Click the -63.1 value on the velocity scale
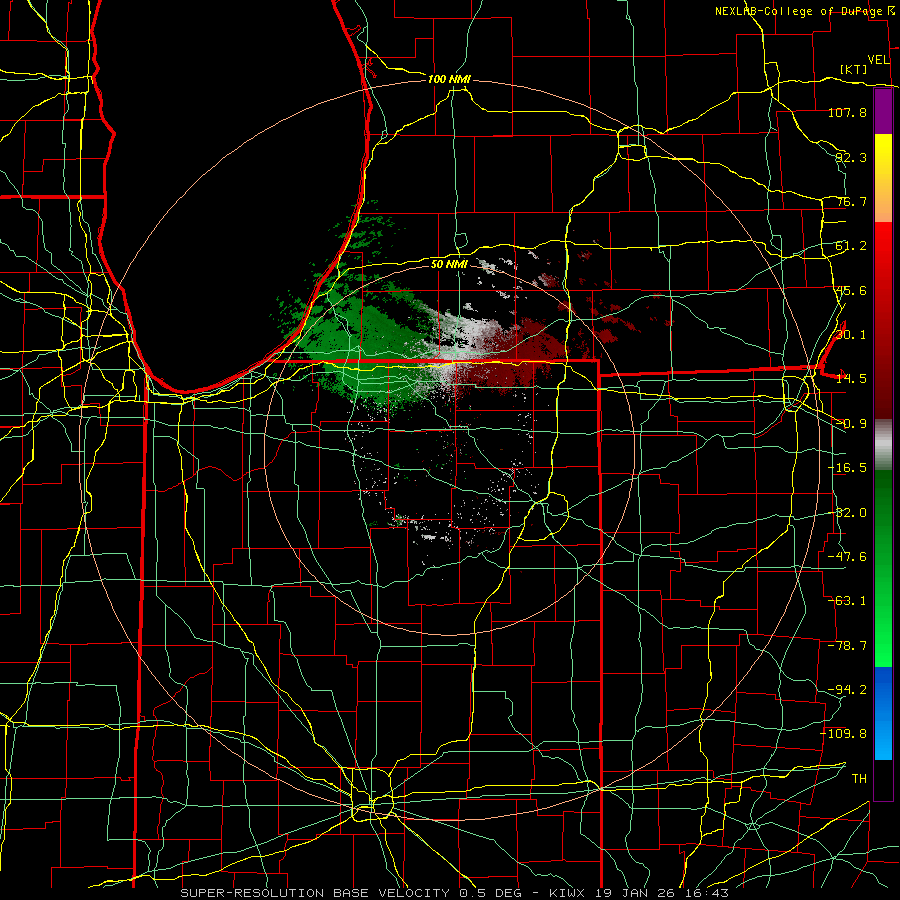Image resolution: width=900 pixels, height=900 pixels. (847, 601)
